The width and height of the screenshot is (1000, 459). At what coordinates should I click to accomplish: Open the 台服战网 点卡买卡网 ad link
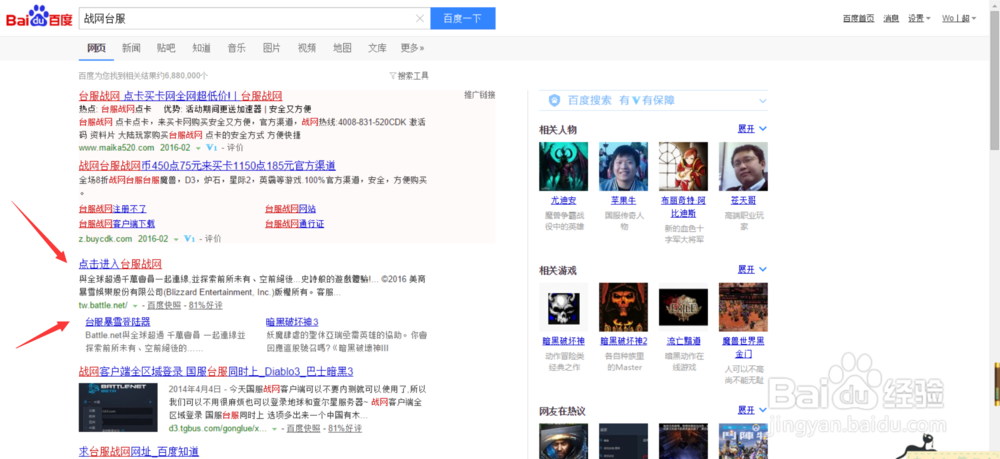[x=180, y=96]
